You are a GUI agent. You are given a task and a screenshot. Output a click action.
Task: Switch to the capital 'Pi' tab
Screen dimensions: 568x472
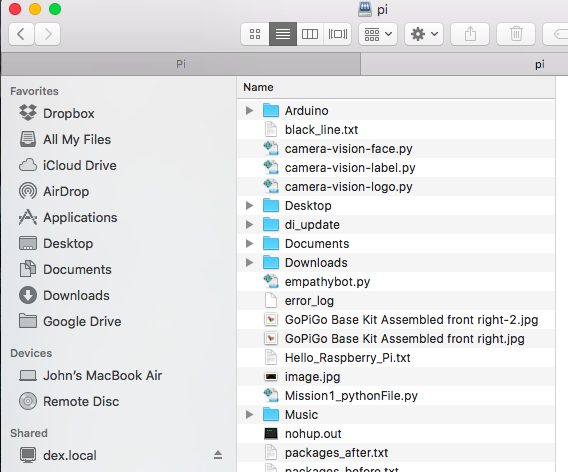(x=181, y=64)
